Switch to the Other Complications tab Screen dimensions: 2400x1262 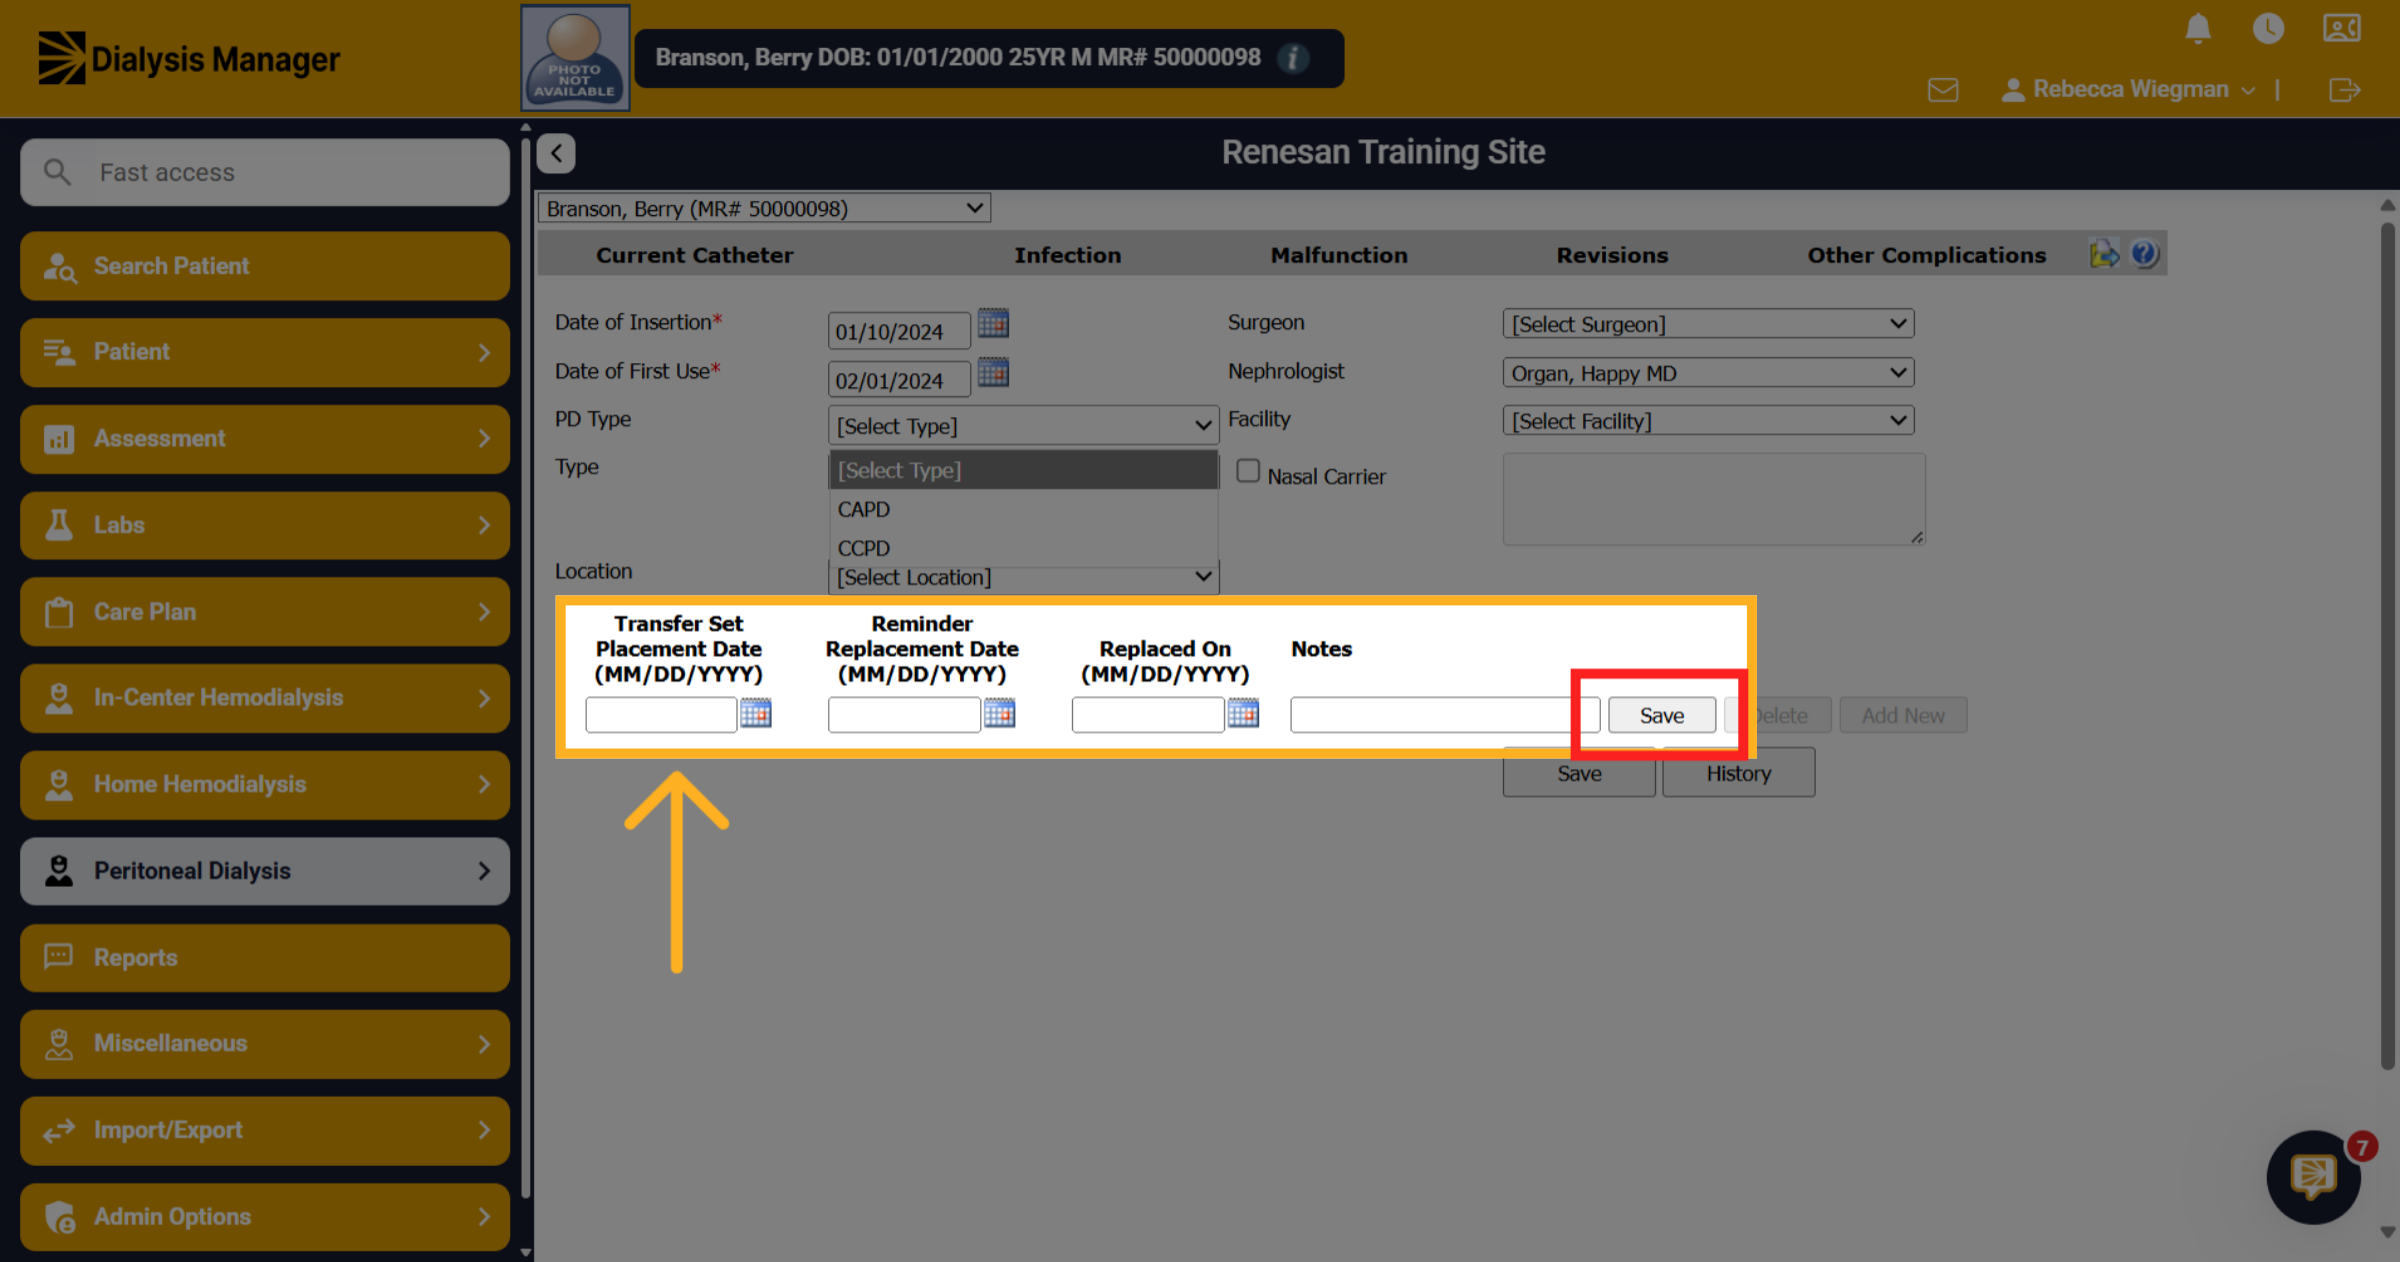point(1926,255)
